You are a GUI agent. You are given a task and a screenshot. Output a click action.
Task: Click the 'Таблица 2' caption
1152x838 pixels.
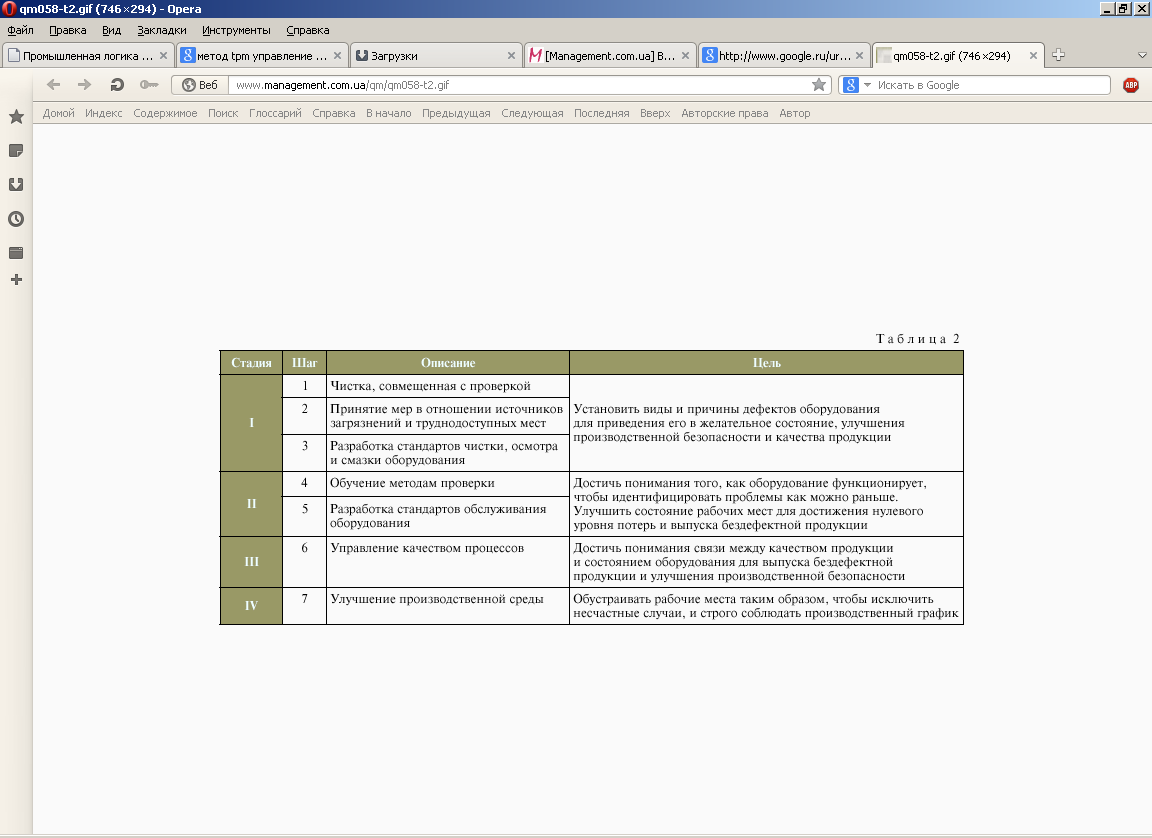coord(918,339)
